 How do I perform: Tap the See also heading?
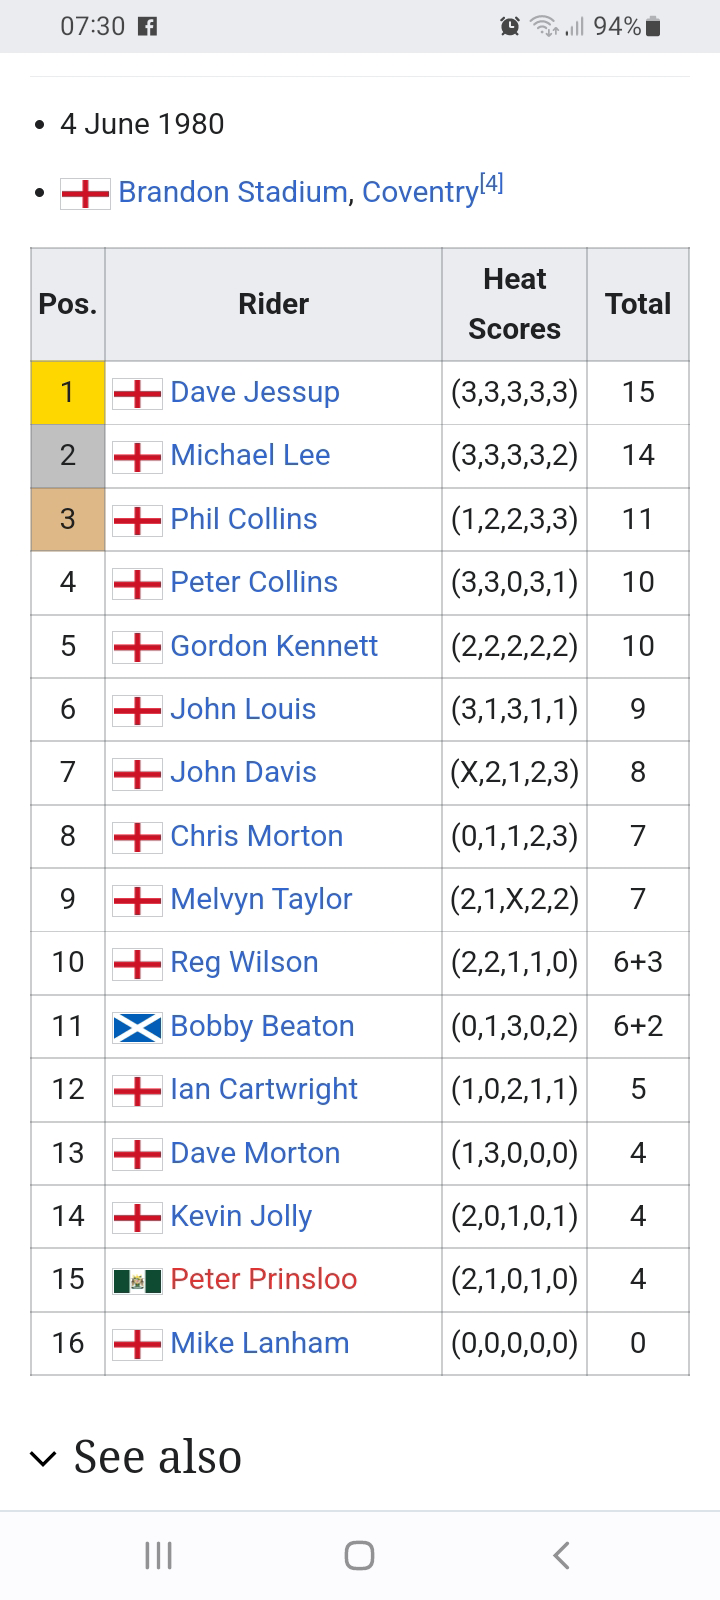pyautogui.click(x=157, y=1457)
